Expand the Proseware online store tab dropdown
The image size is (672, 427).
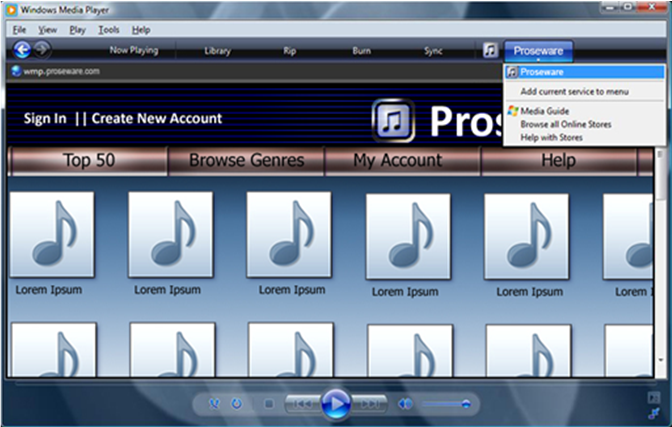pyautogui.click(x=538, y=51)
